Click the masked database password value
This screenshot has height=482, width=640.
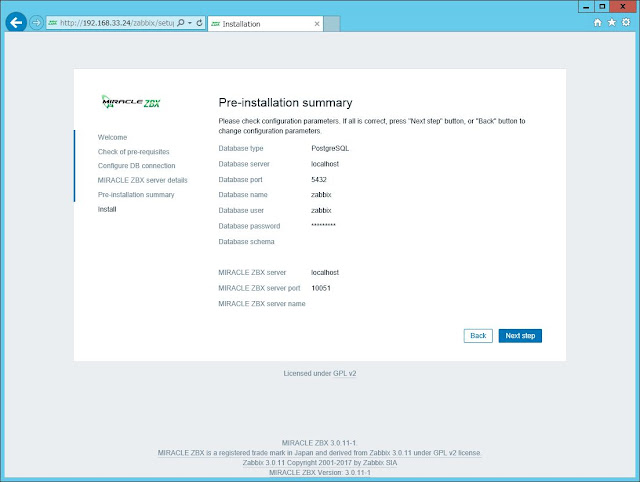323,225
